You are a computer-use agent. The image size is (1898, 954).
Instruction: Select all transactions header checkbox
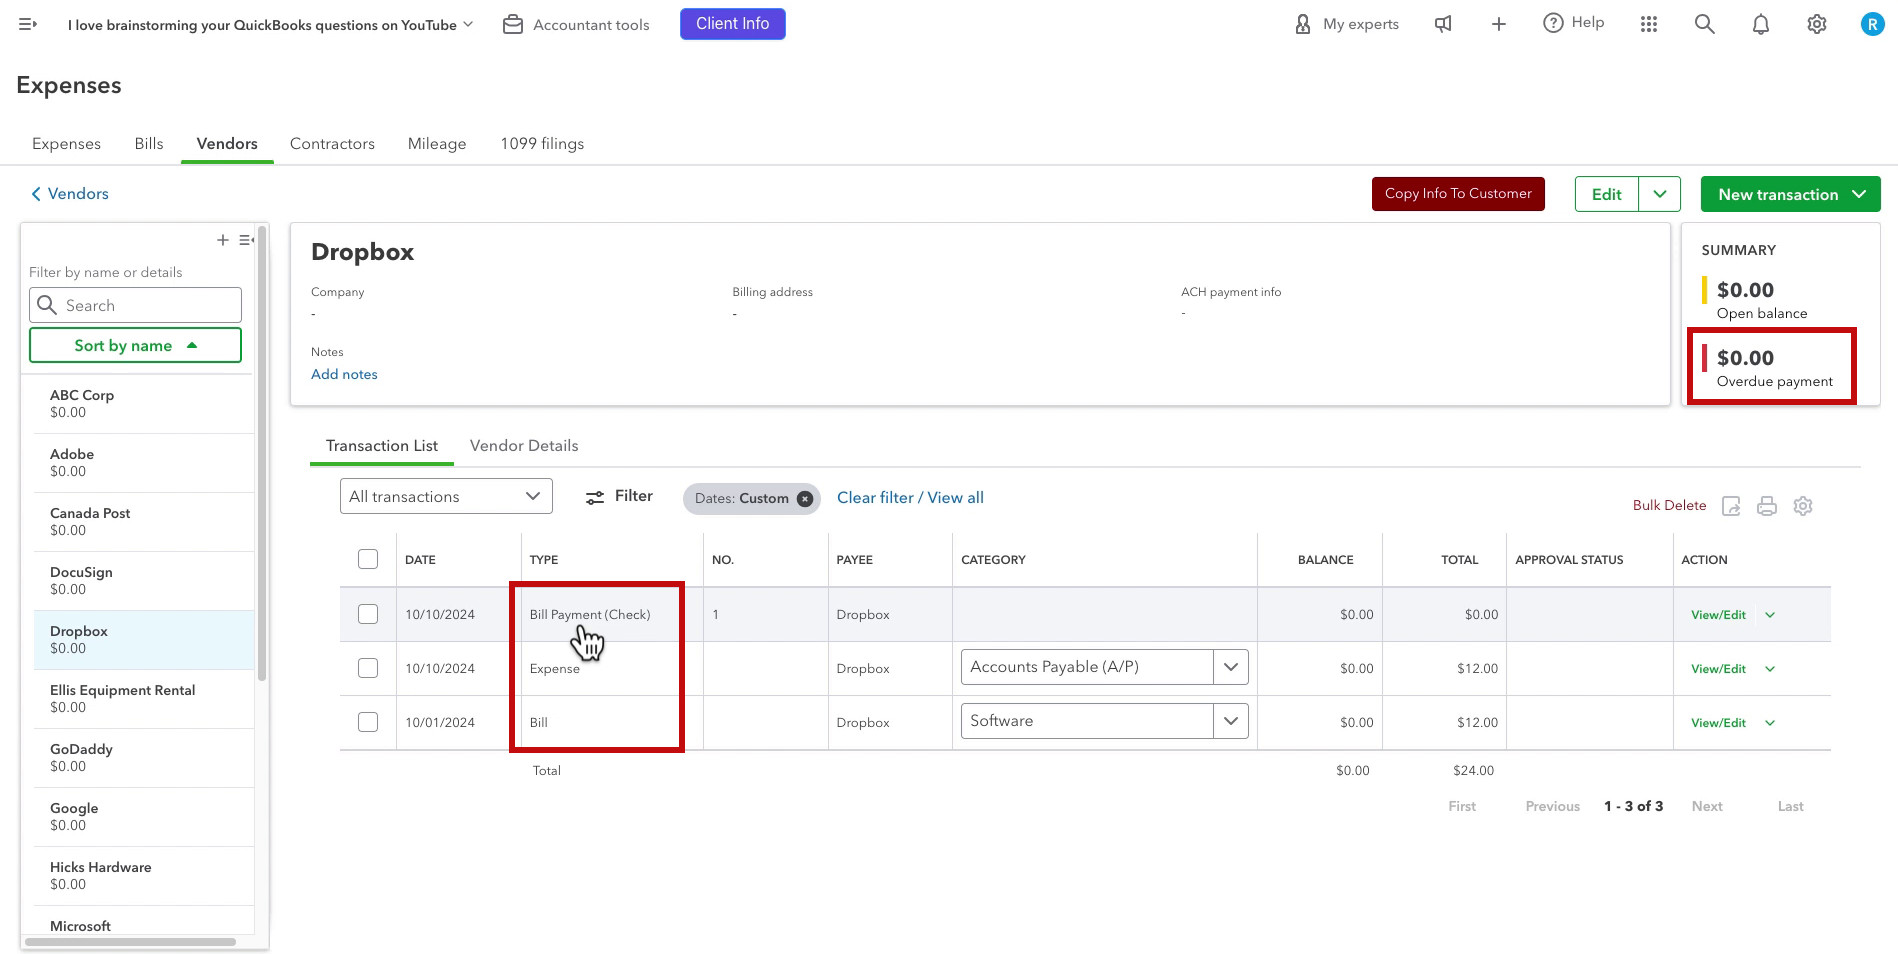coord(368,559)
